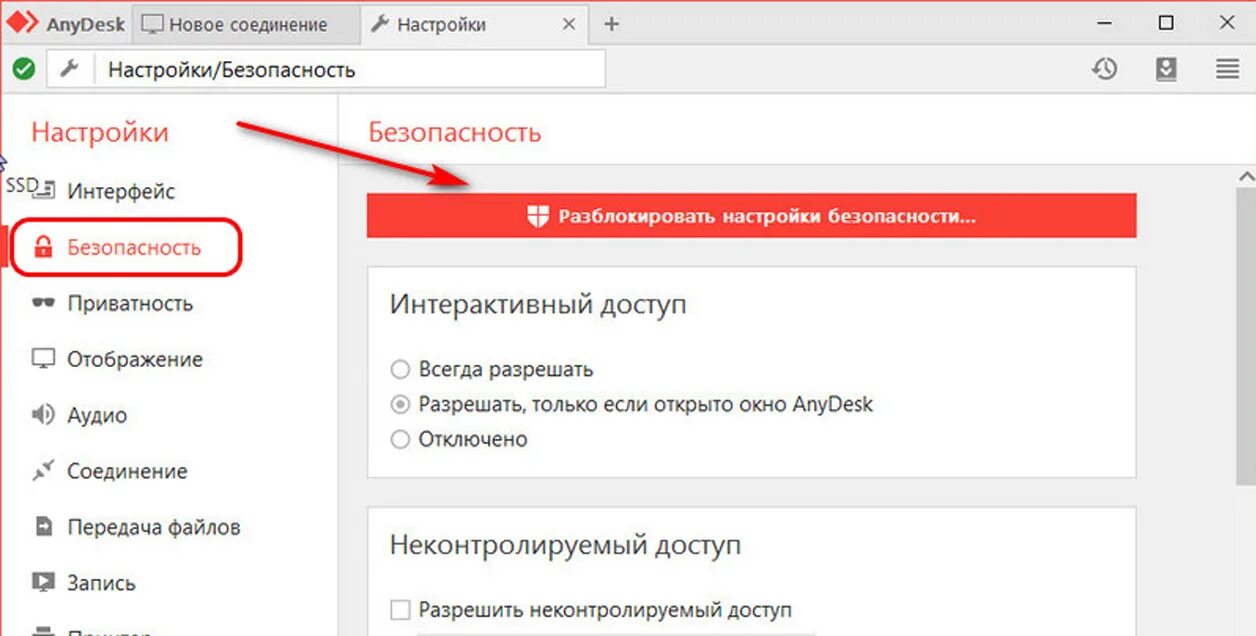The height and width of the screenshot is (636, 1256).
Task: Click the green connection status icon
Action: [x=24, y=69]
